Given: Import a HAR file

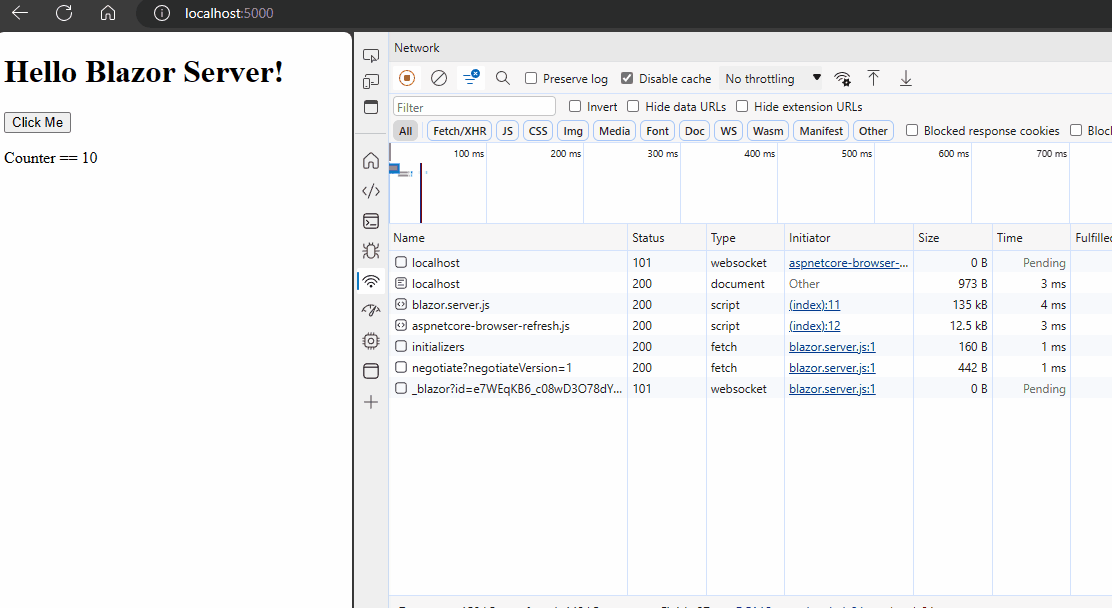Looking at the screenshot, I should [873, 78].
